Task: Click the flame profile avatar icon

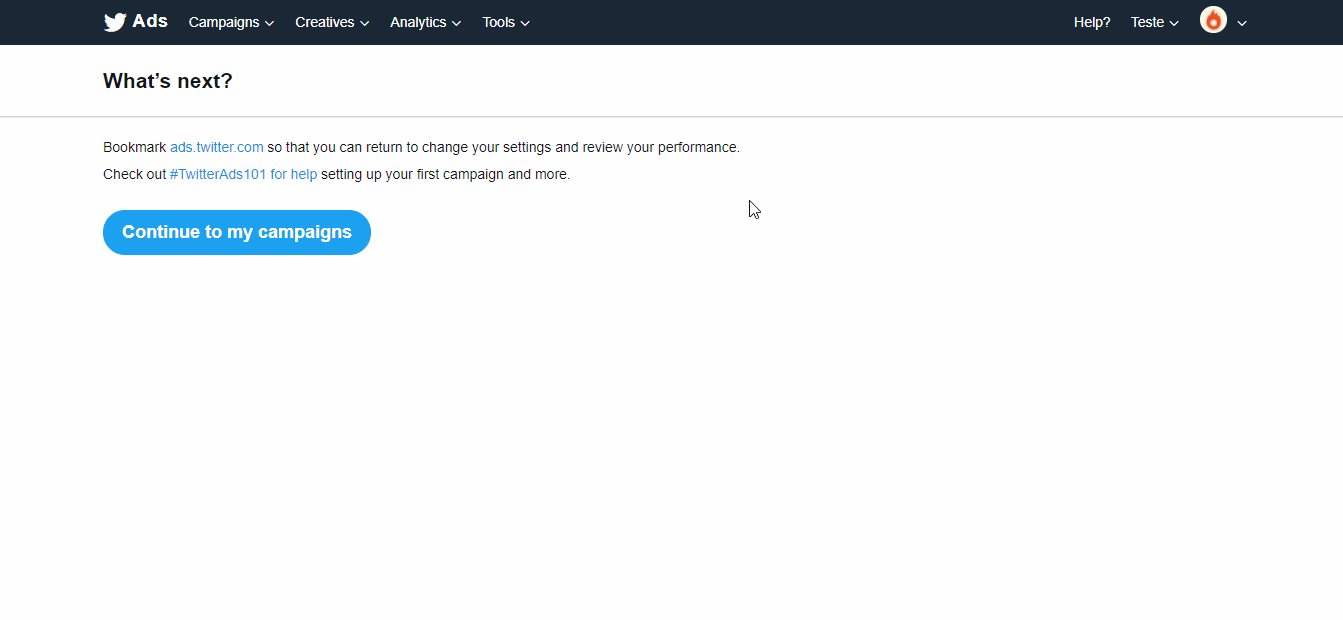Action: point(1213,20)
